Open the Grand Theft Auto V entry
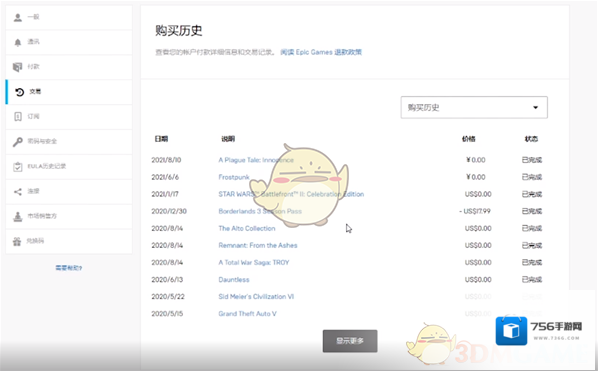Viewport: 598px width, 371px height. [x=247, y=314]
